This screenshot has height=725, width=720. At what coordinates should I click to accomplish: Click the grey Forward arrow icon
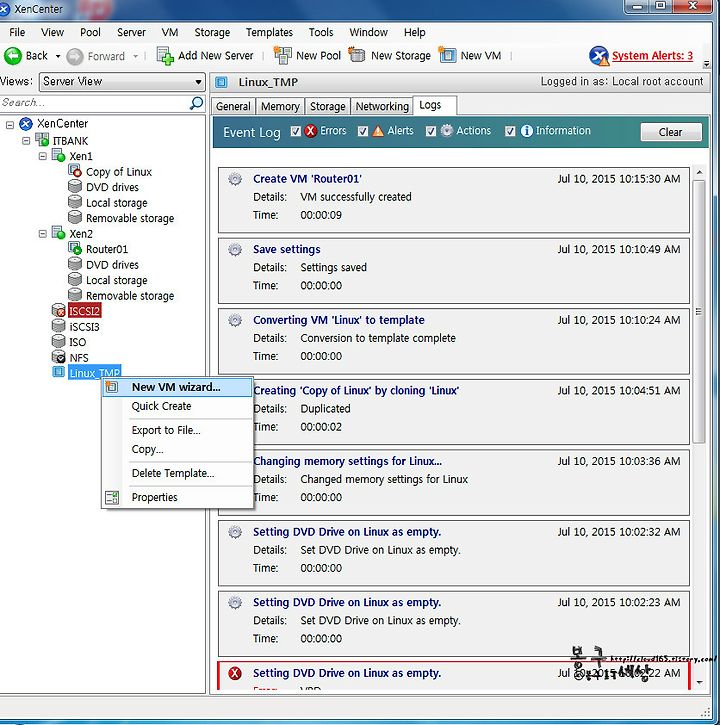click(x=74, y=56)
